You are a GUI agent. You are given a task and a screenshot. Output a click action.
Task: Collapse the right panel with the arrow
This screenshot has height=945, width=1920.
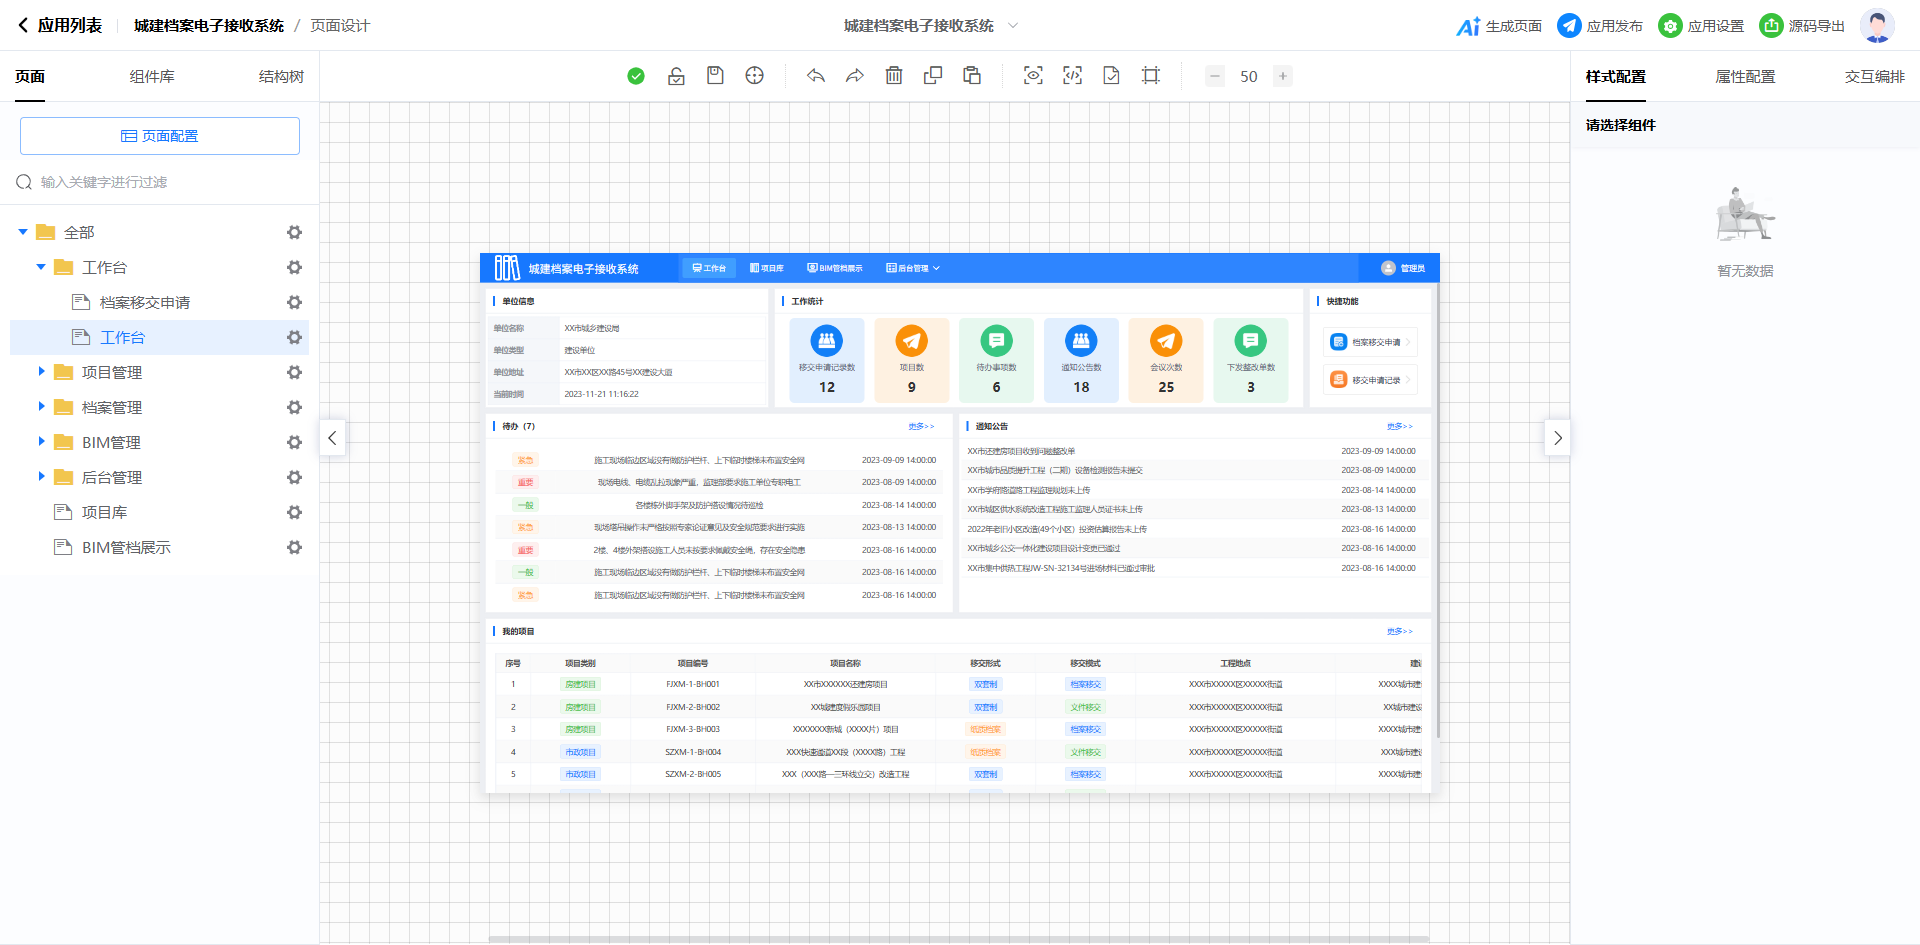1557,438
